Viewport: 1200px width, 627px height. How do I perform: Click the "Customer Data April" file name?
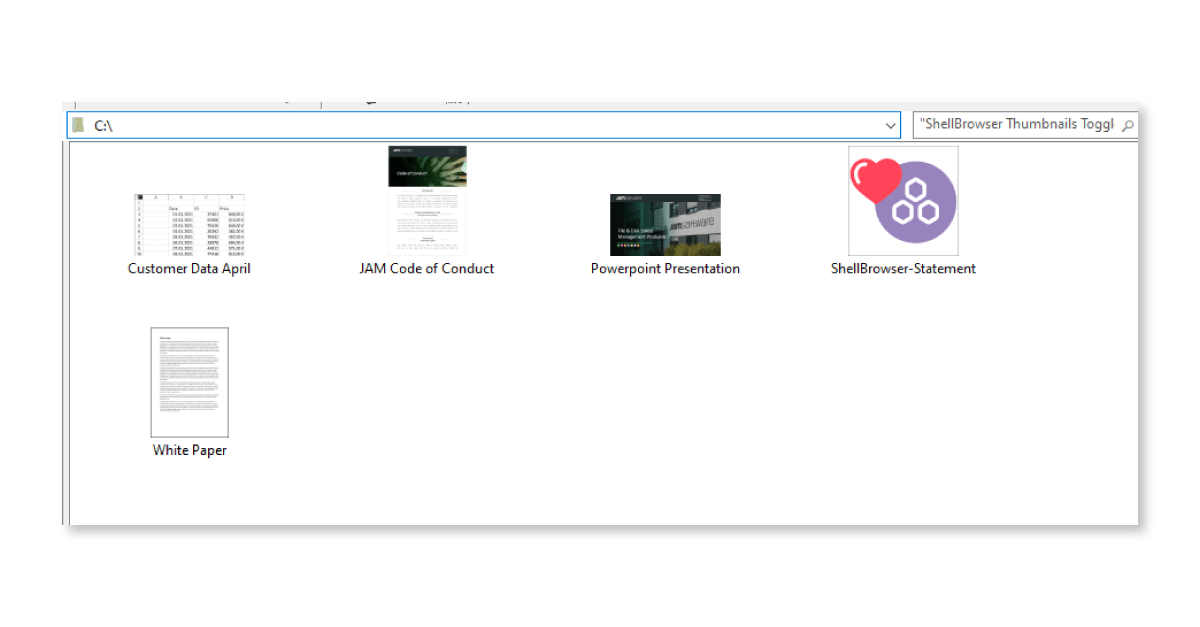coord(189,269)
